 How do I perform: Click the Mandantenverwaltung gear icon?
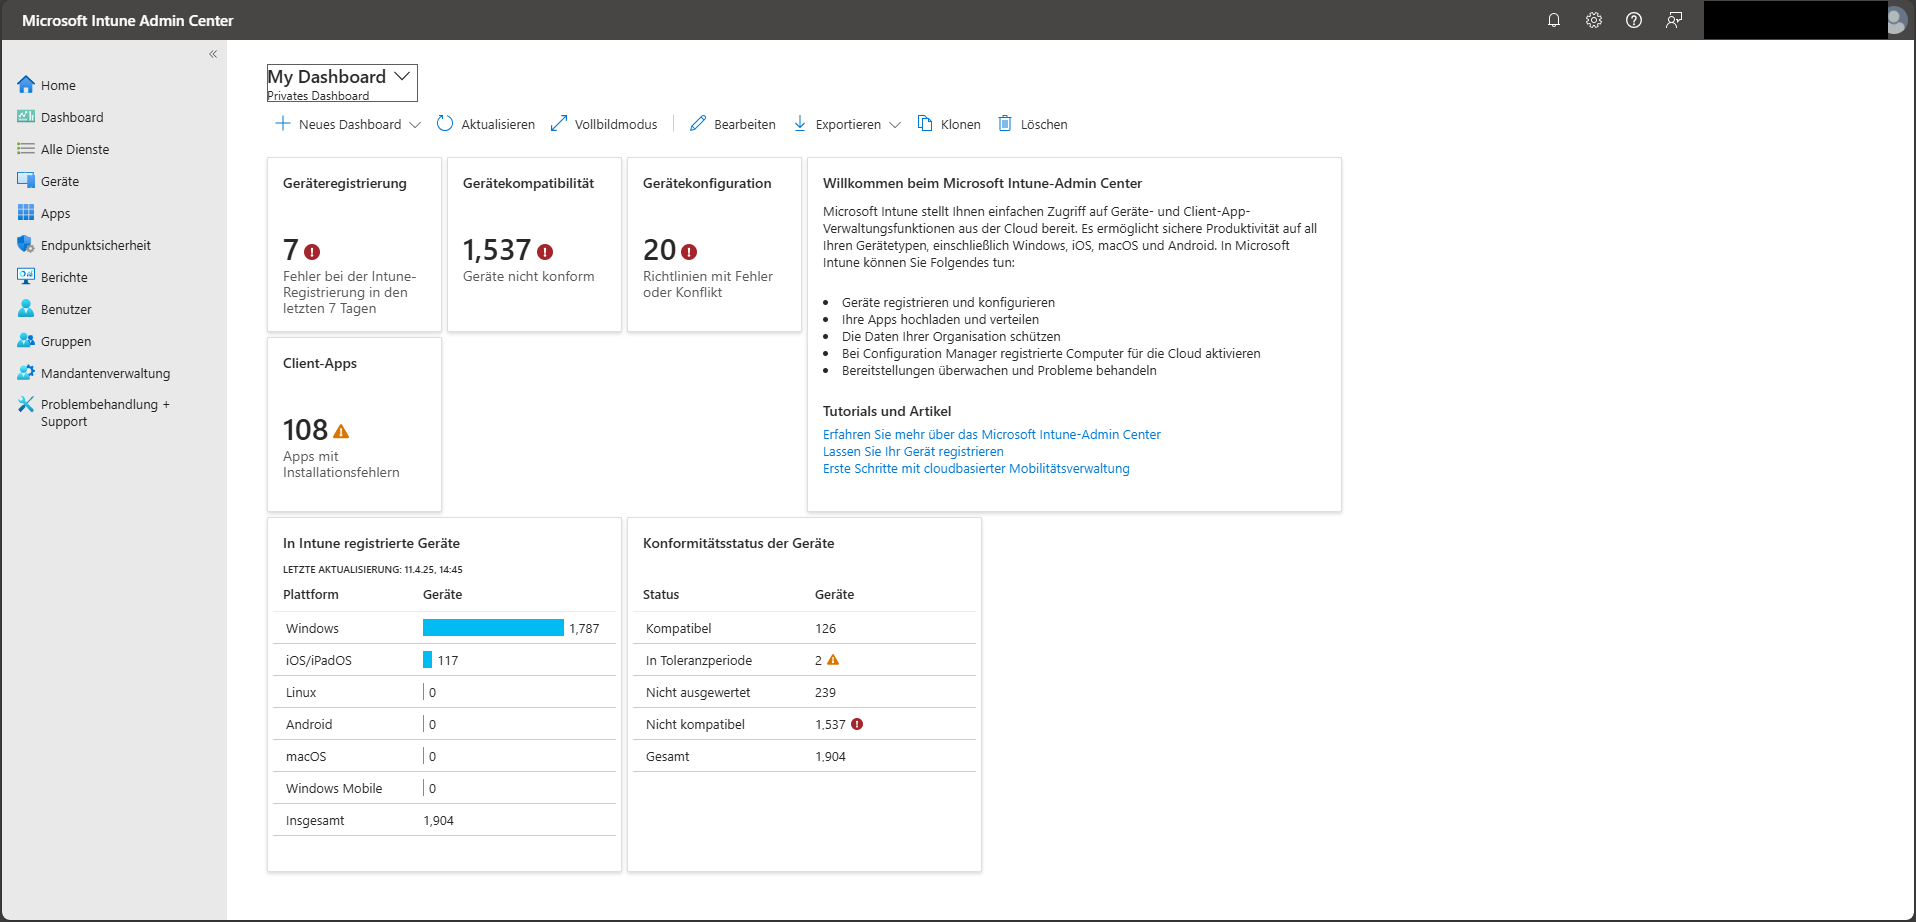tap(26, 373)
